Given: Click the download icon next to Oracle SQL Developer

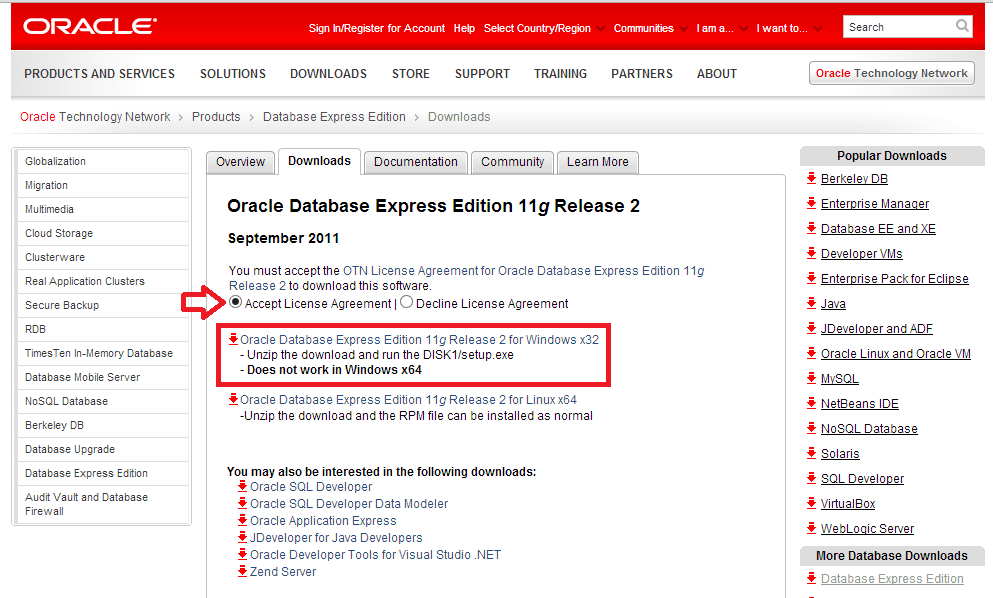Looking at the screenshot, I should click(x=242, y=488).
